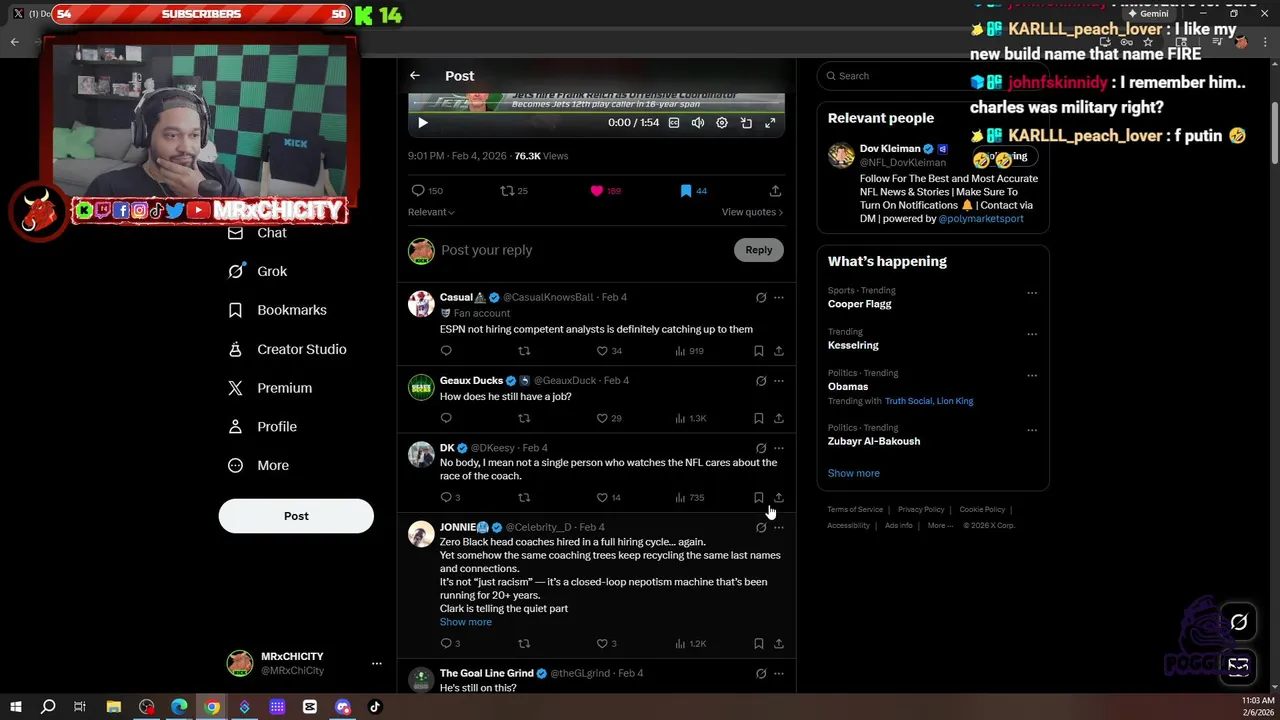Mute the video with the speaker icon

click(698, 123)
